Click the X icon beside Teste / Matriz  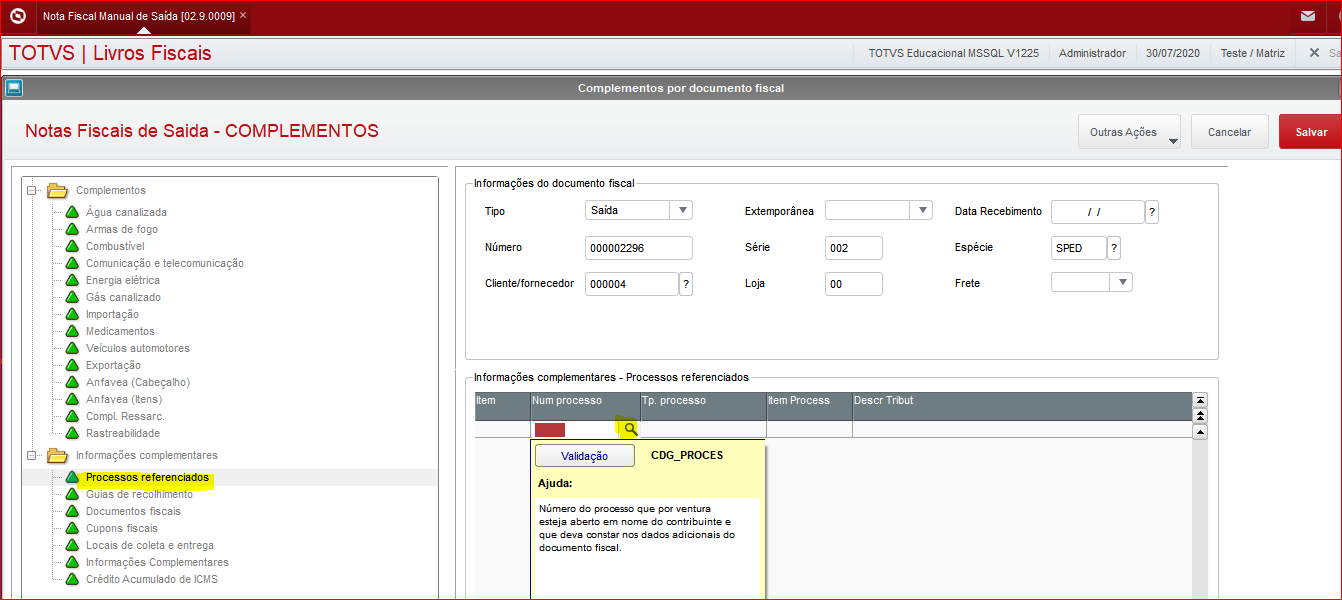(x=1314, y=53)
